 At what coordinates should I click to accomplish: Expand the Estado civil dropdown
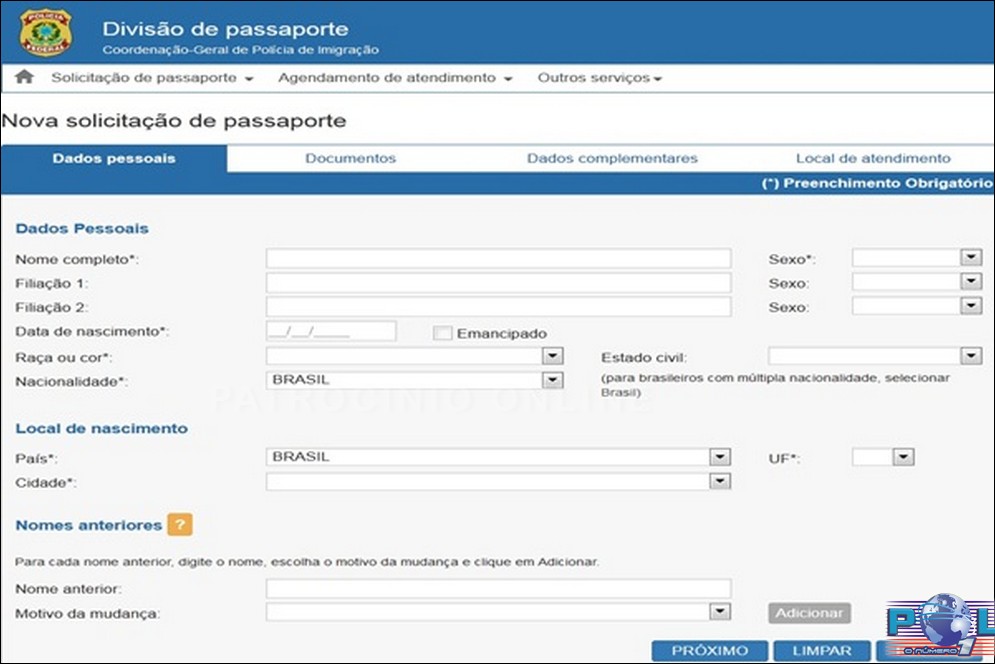pos(970,356)
